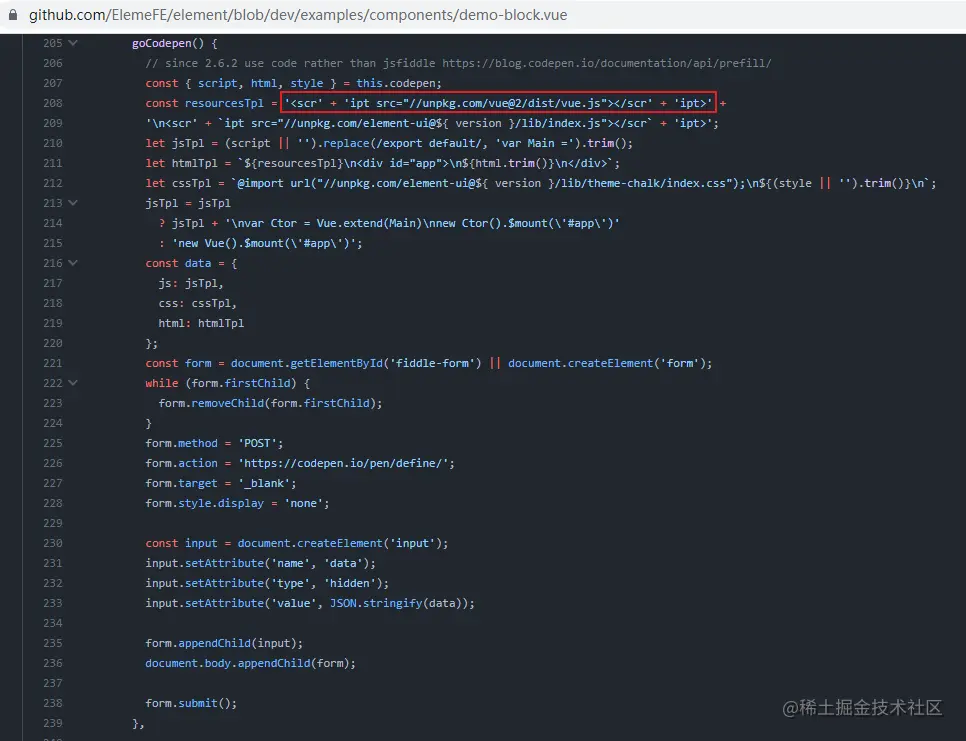This screenshot has height=741, width=966.
Task: Click line number 218
Action: [53, 303]
